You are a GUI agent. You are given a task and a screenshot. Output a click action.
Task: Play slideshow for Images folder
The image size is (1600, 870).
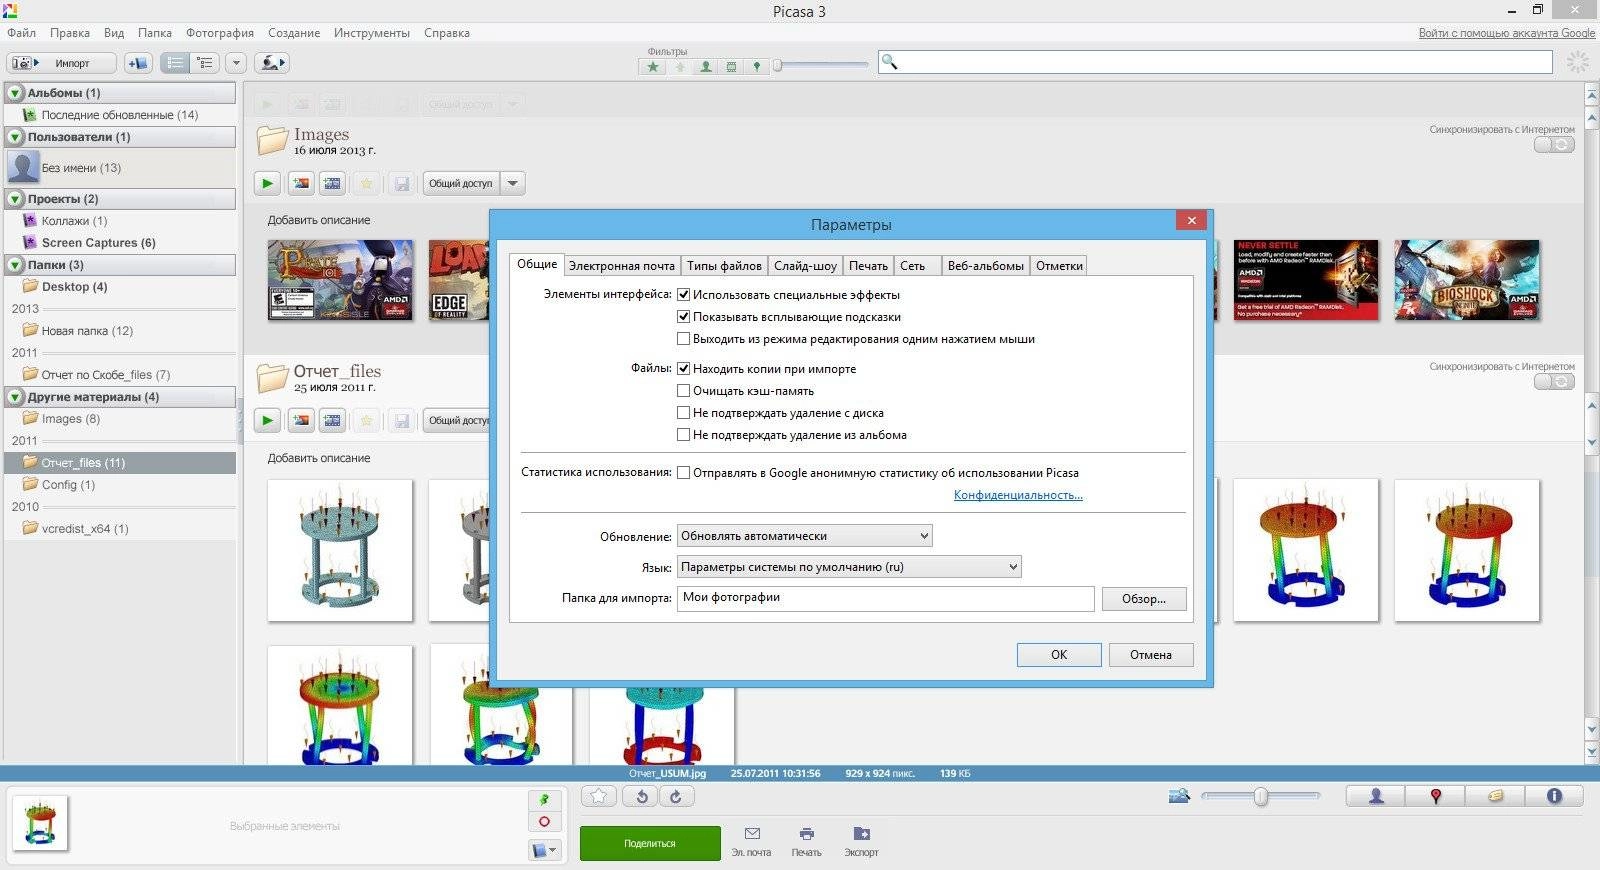click(x=267, y=183)
